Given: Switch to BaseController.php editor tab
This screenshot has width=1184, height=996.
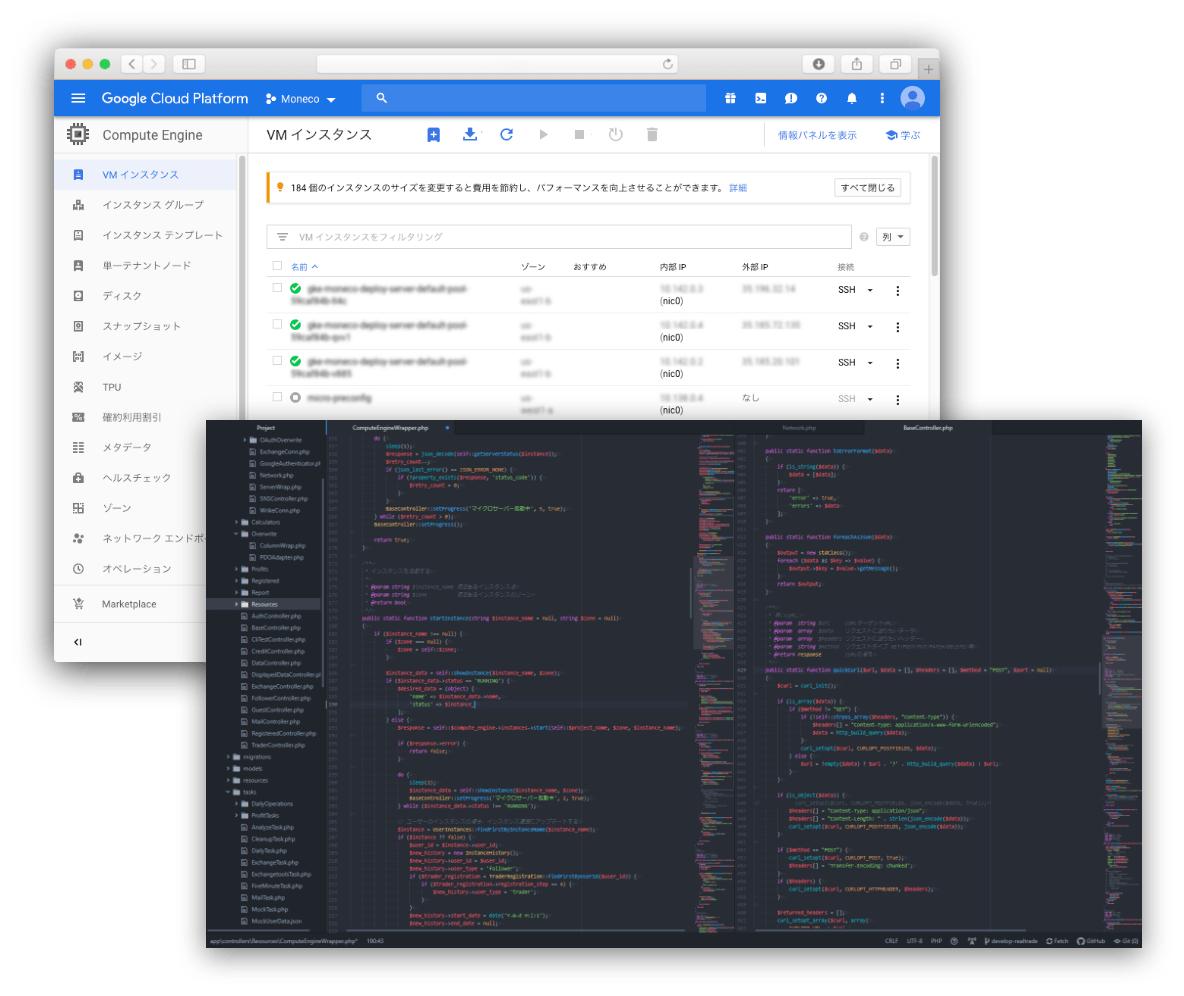Looking at the screenshot, I should click(927, 428).
